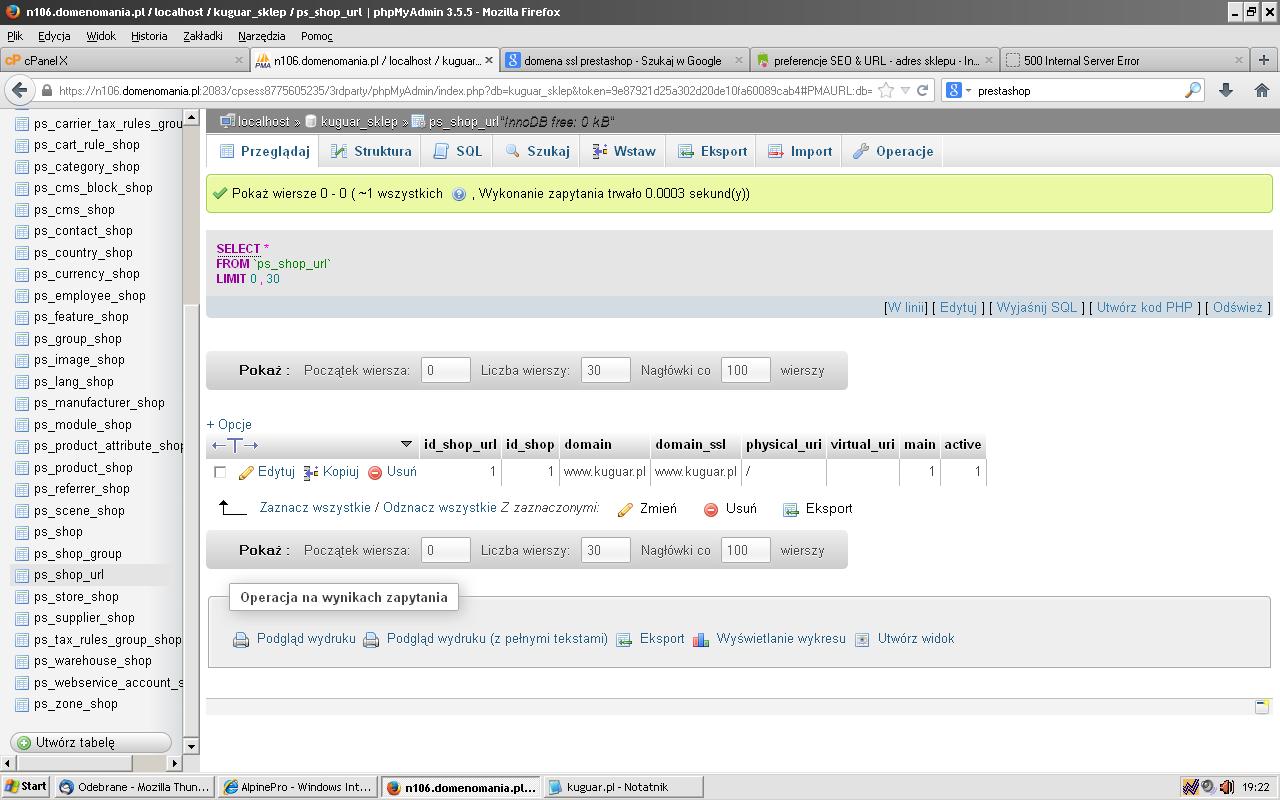1280x800 pixels.
Task: Switch to AlpinePro Internet Explorer in taskbar
Action: click(298, 787)
